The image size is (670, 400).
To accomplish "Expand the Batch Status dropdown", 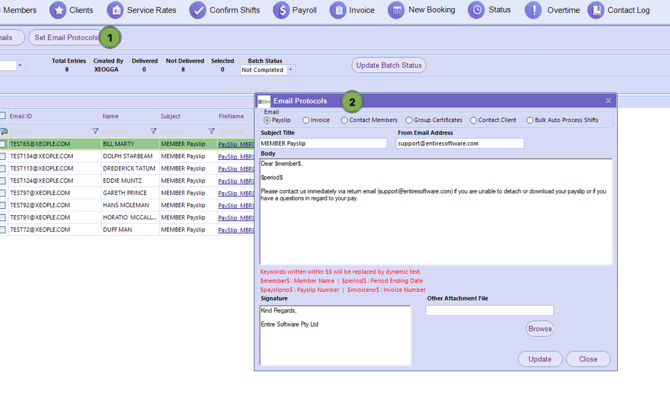I will coord(290,70).
